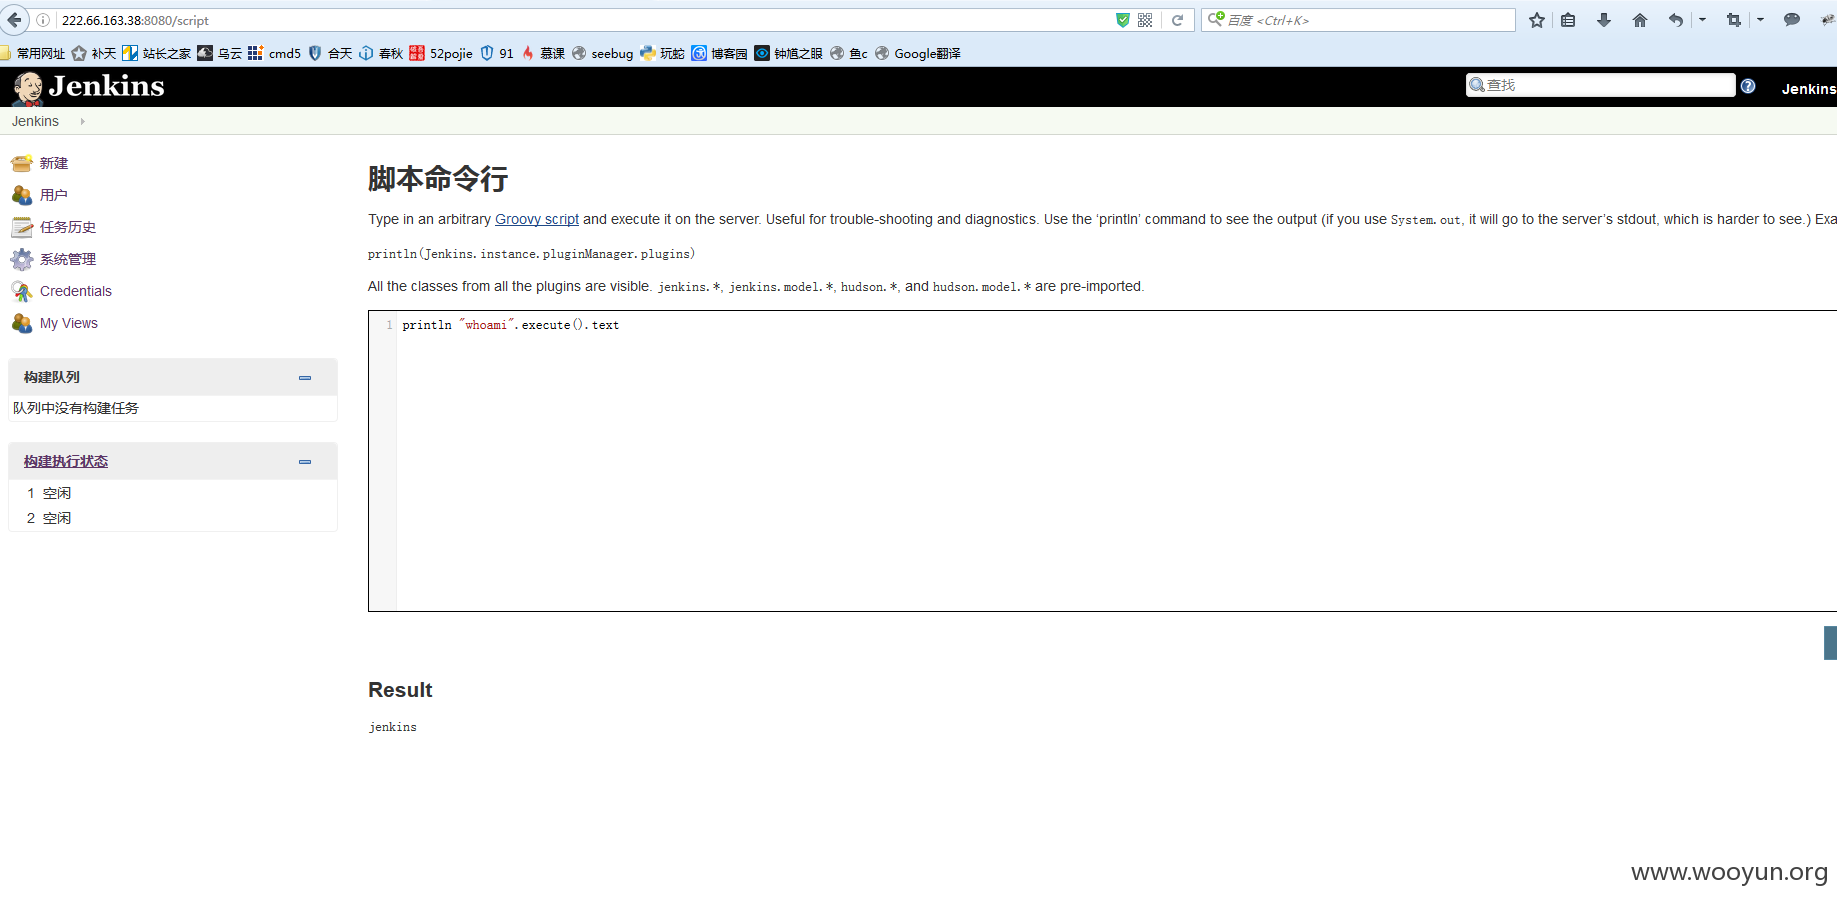Image resolution: width=1837 pixels, height=901 pixels.
Task: Click the site info icon in address bar
Action: pos(44,20)
